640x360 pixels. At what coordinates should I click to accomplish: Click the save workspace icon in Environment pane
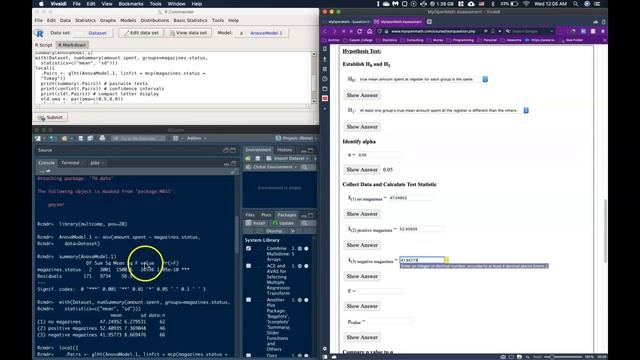[x=258, y=158]
